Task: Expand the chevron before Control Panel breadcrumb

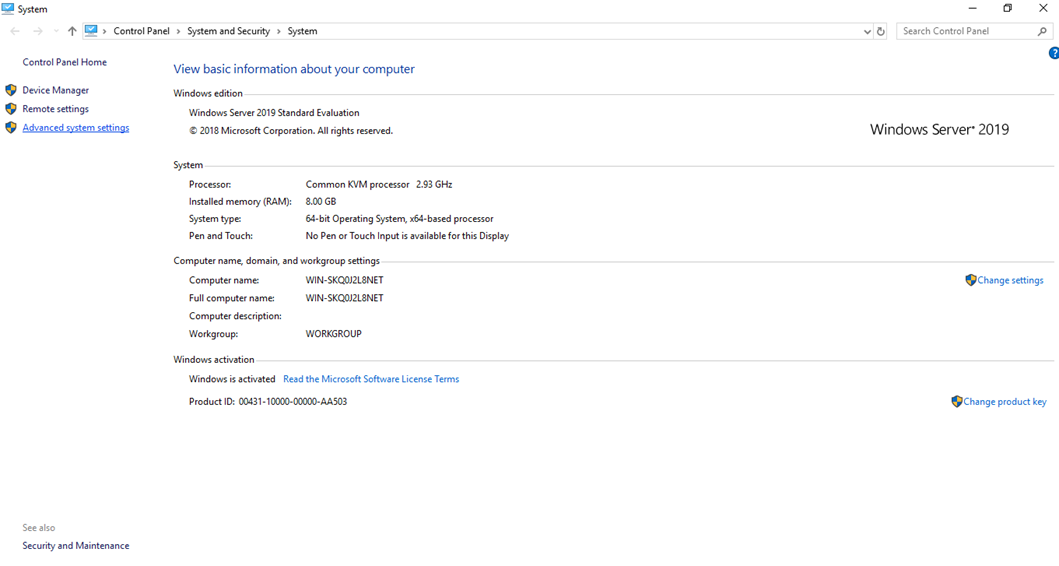Action: tap(105, 31)
